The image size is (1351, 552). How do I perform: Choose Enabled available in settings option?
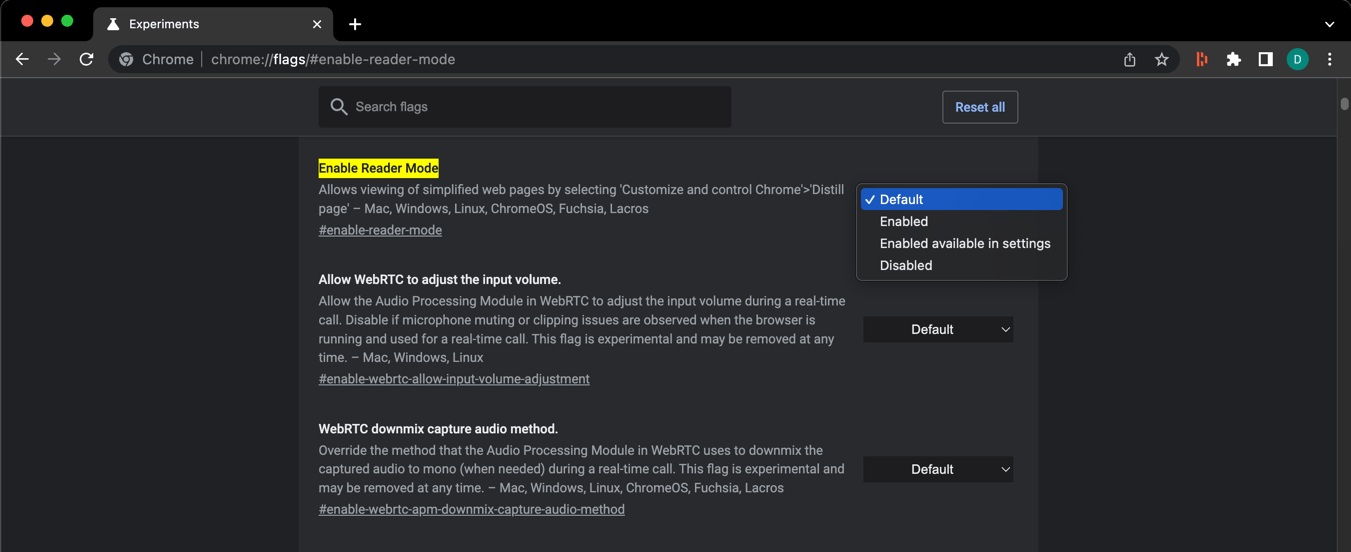[x=964, y=243]
